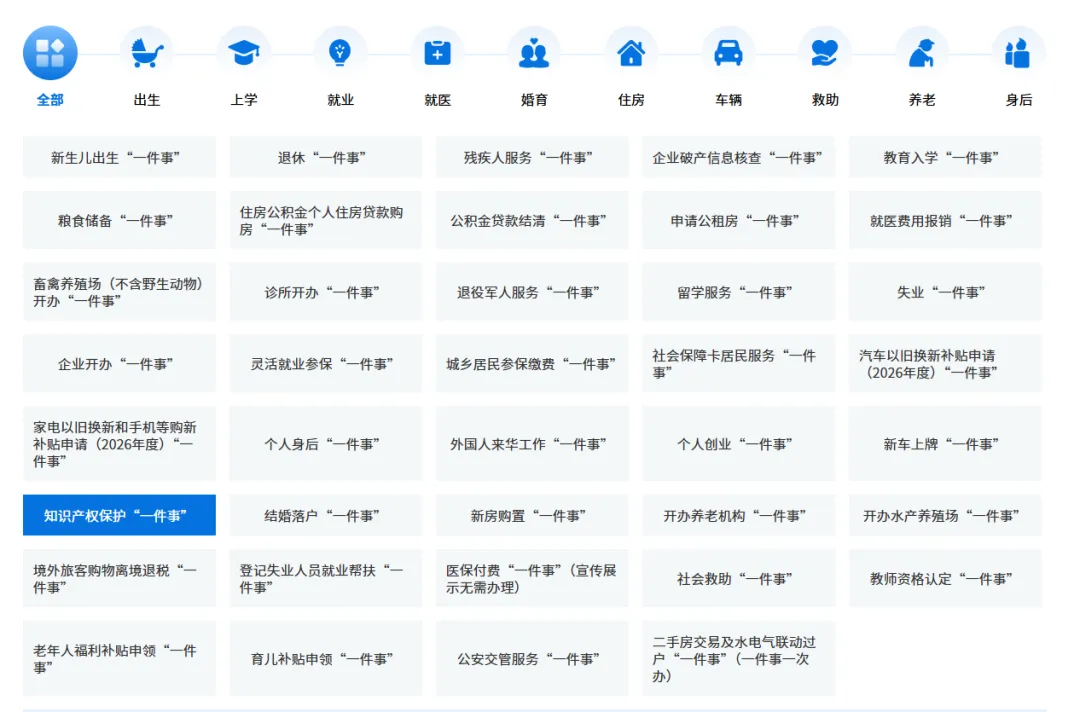Open 结婚落户“一件事”
The width and height of the screenshot is (1080, 712).
[x=326, y=515]
